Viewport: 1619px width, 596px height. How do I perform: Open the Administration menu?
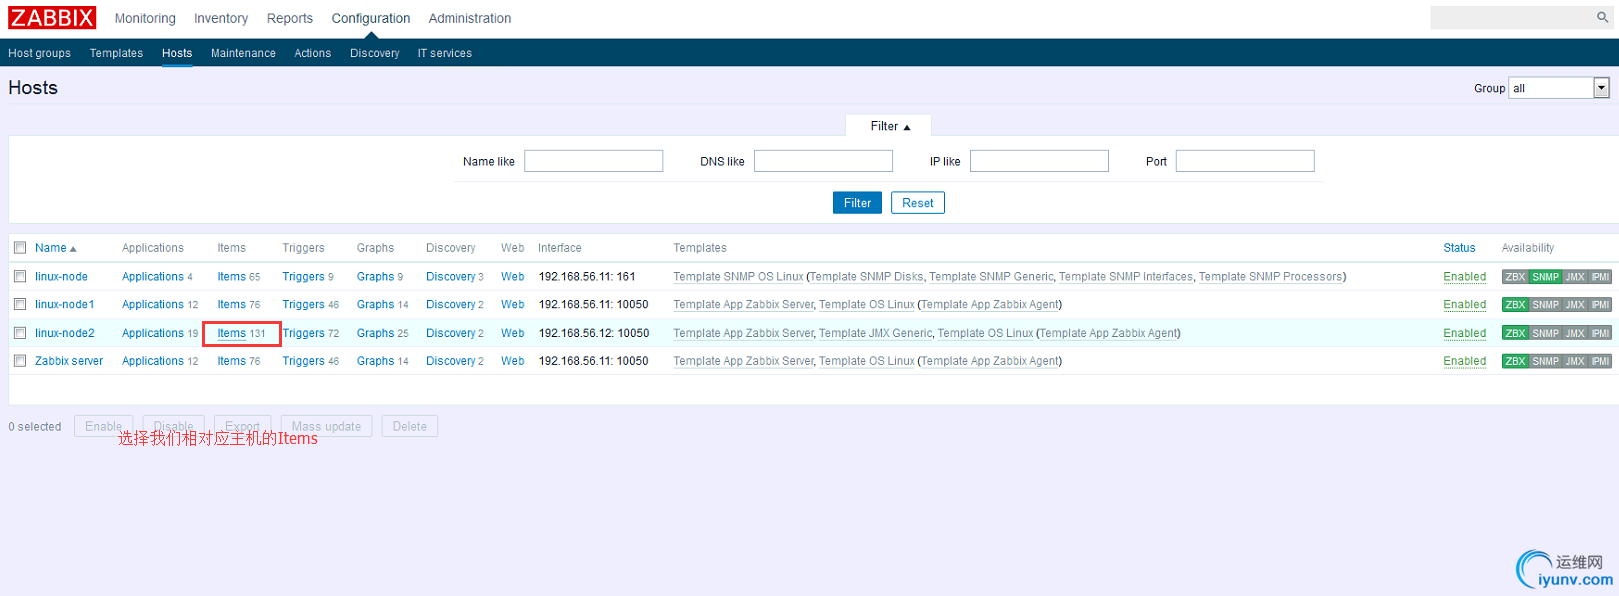[x=470, y=18]
